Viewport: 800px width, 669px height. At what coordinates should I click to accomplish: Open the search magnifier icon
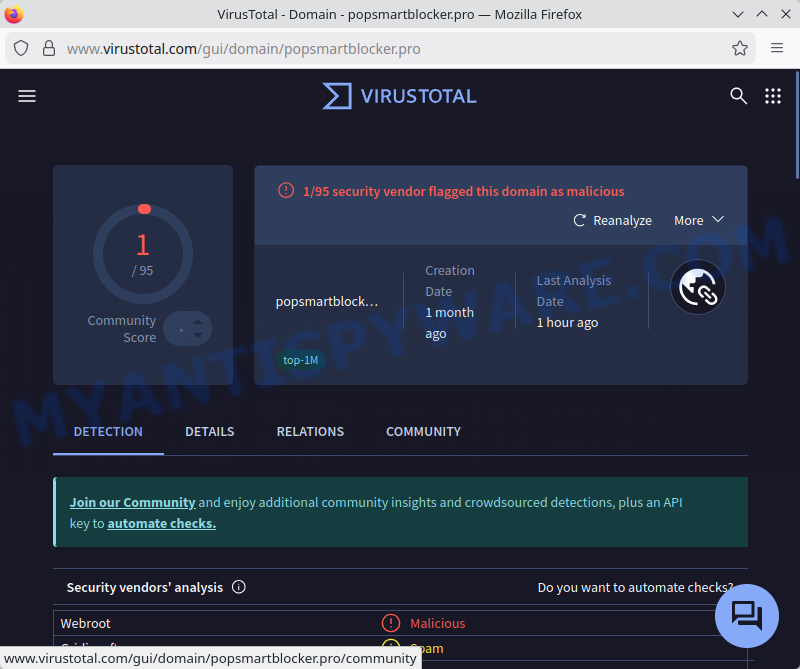click(738, 96)
